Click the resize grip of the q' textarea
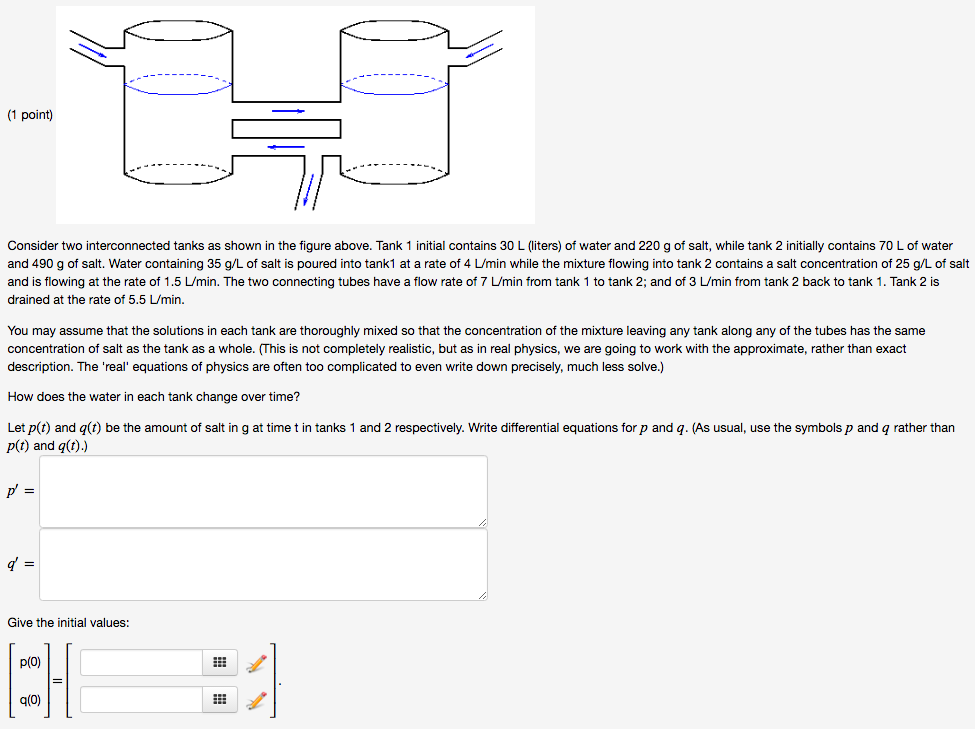This screenshot has width=975, height=729. click(x=483, y=594)
